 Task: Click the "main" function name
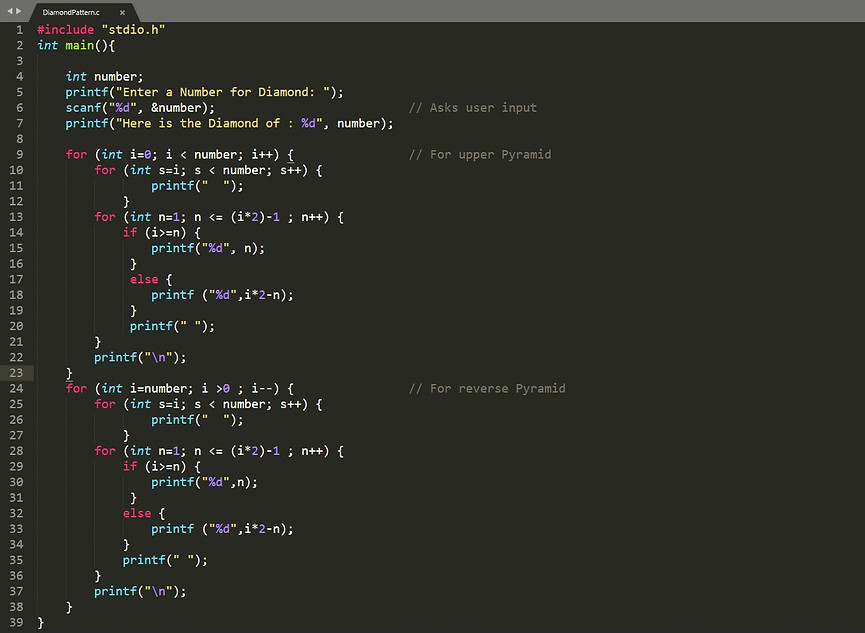pos(79,45)
